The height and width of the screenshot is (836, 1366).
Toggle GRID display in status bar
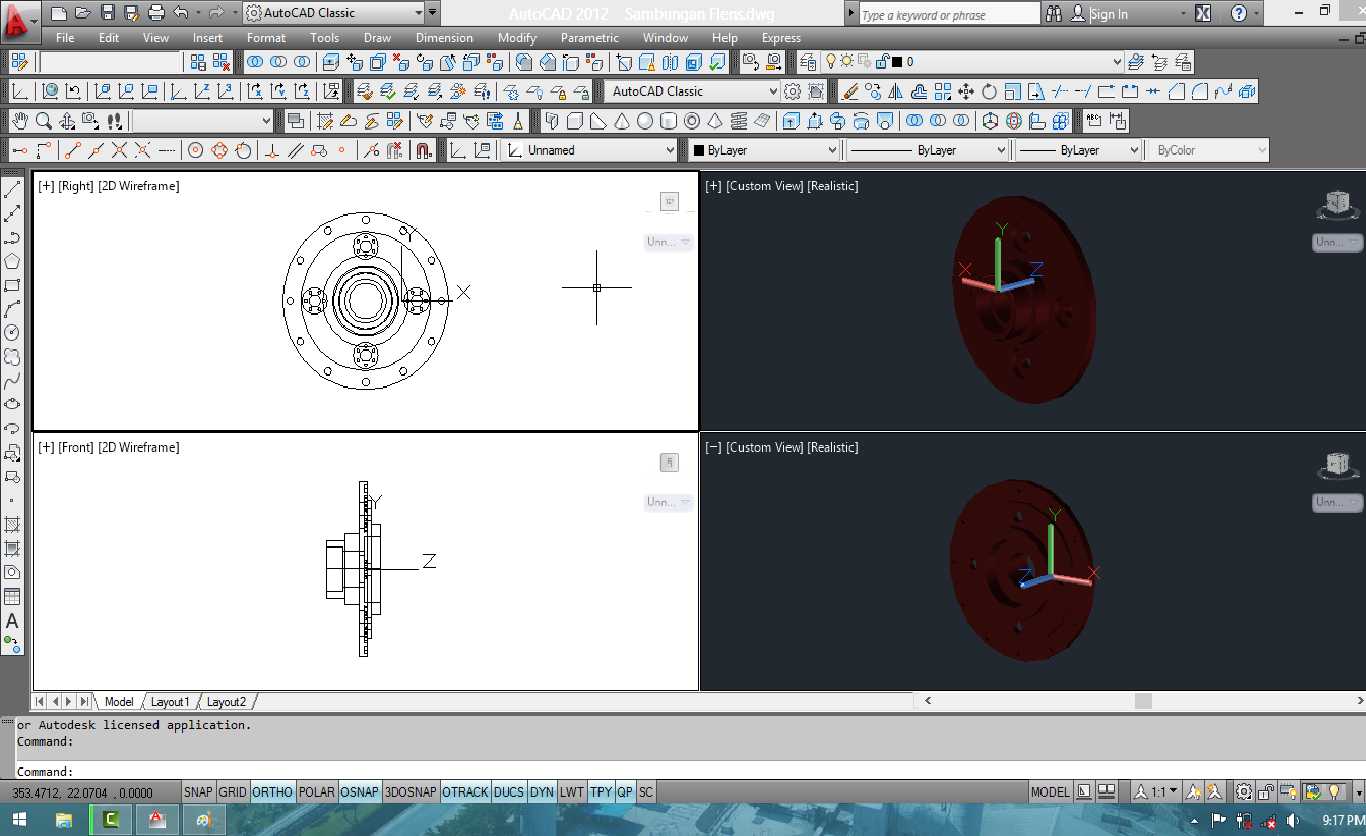[x=232, y=792]
